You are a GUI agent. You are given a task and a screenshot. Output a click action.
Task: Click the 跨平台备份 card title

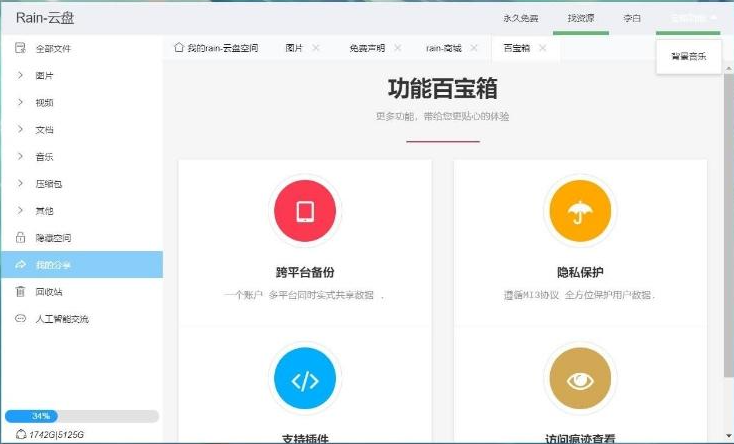click(305, 272)
